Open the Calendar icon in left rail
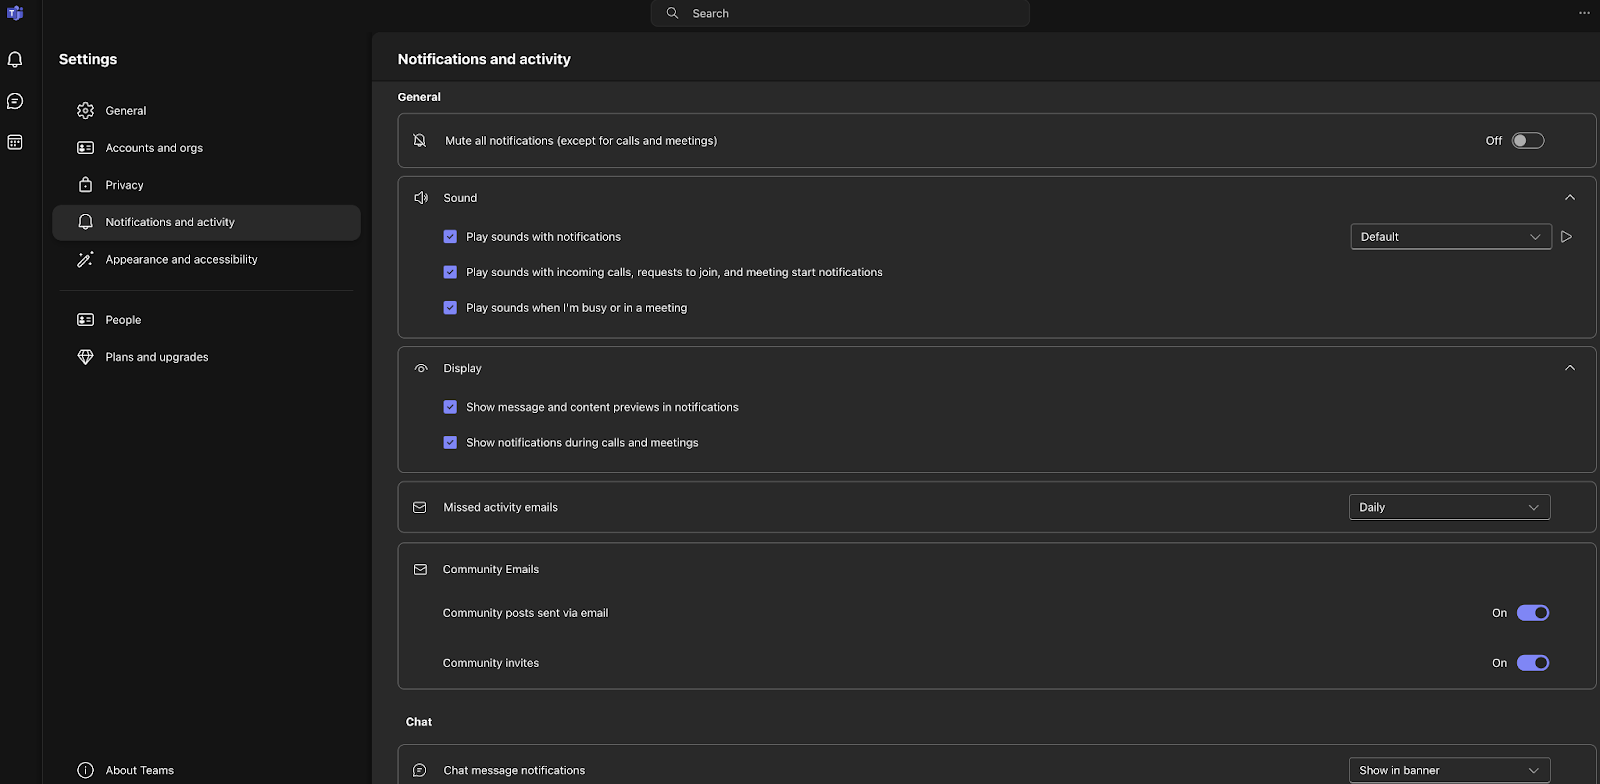This screenshot has width=1600, height=784. 15,142
